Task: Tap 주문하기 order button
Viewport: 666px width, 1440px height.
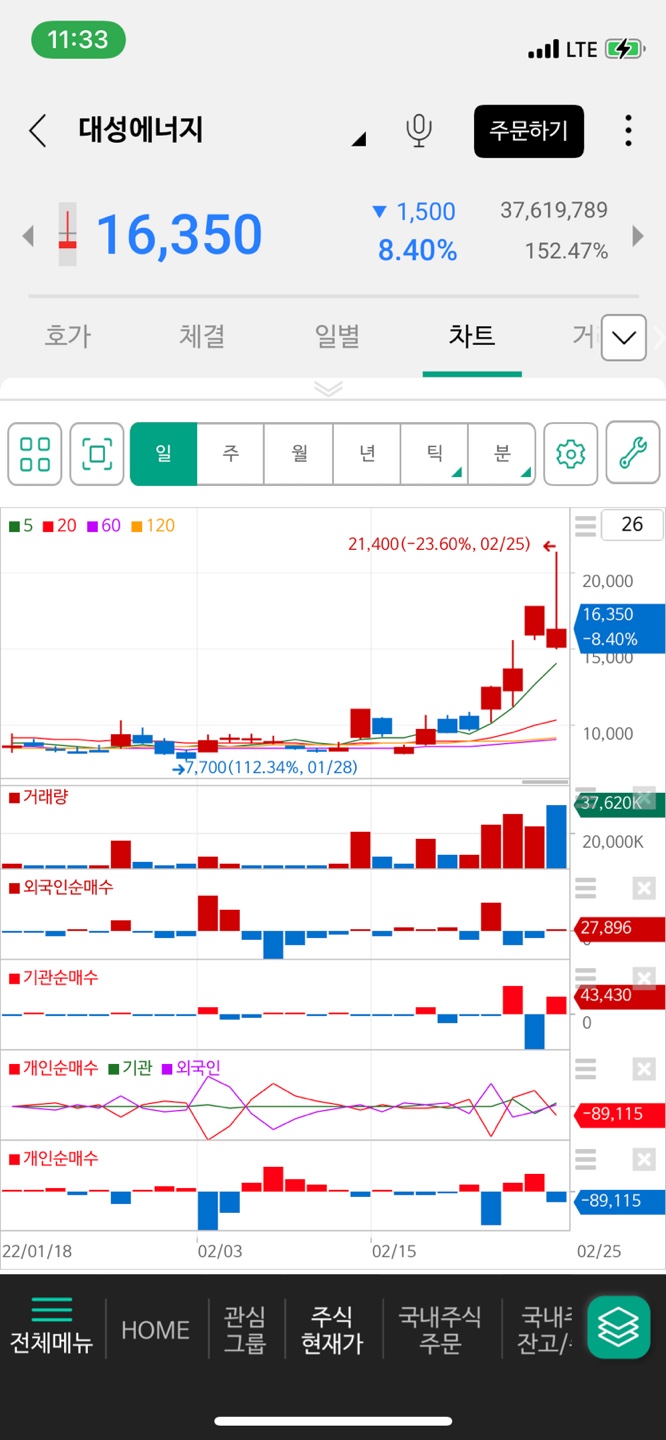Action: 529,131
